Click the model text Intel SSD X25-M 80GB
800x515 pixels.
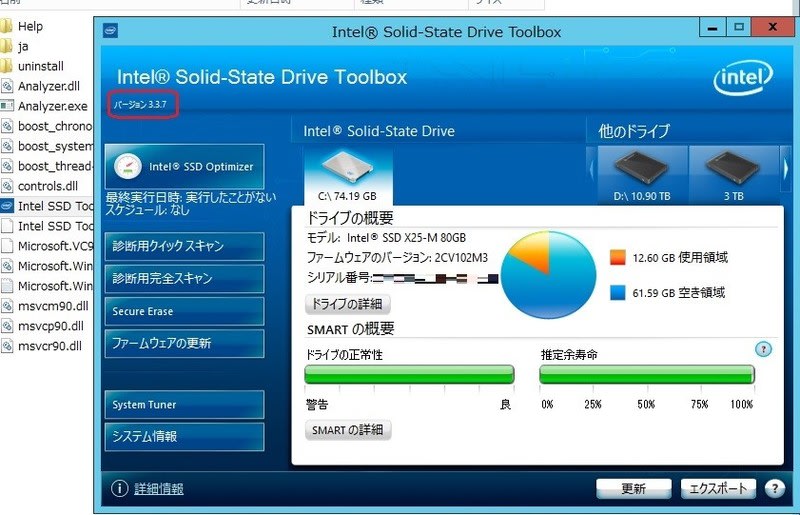[406, 238]
